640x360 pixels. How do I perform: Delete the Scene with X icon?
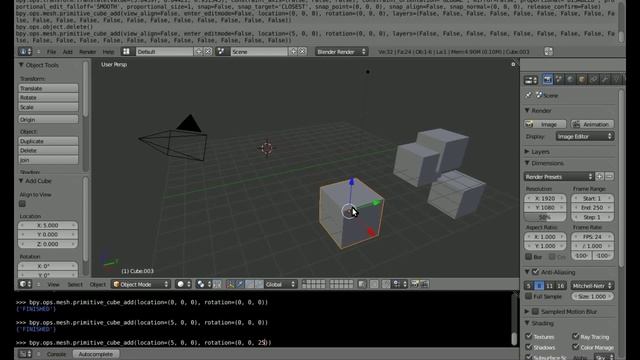(x=302, y=51)
